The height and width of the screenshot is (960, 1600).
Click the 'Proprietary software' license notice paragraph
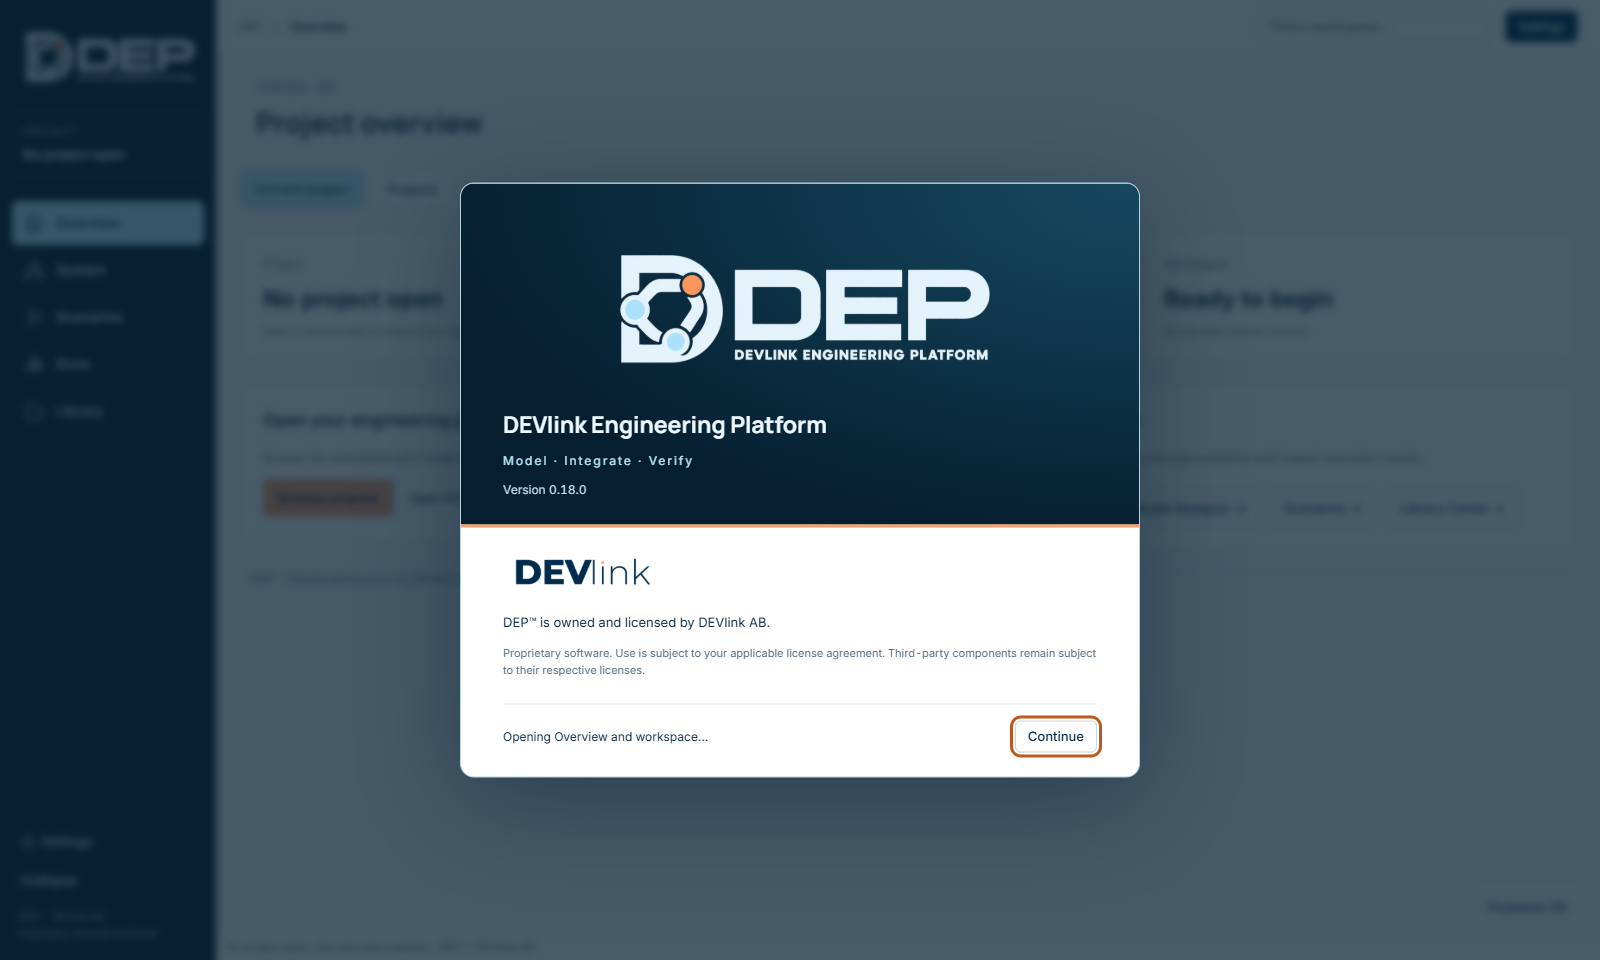[799, 662]
